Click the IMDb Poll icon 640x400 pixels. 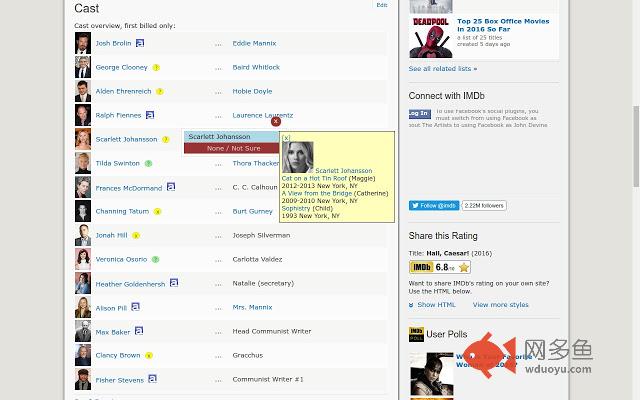[x=416, y=334]
